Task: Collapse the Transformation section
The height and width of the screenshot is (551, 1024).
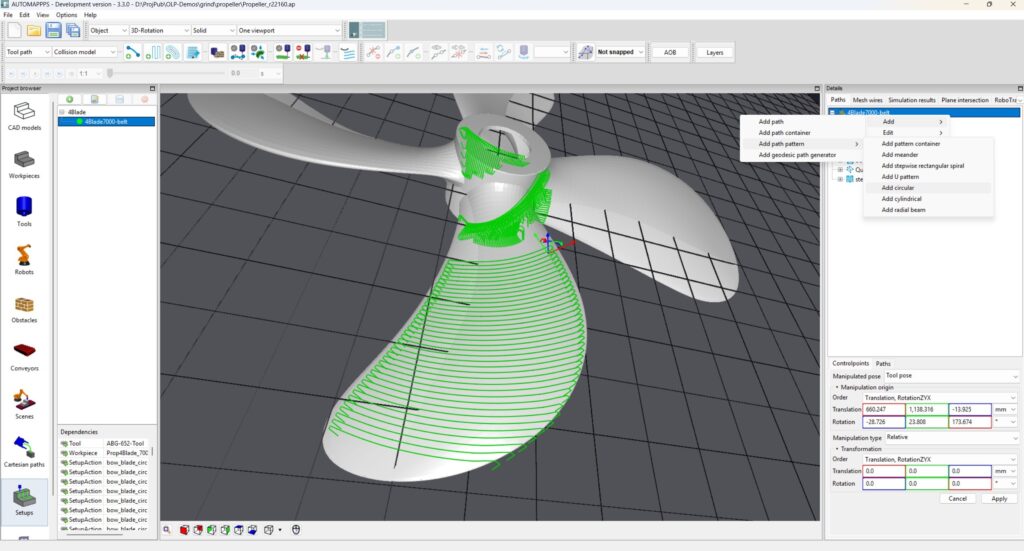Action: (837, 449)
